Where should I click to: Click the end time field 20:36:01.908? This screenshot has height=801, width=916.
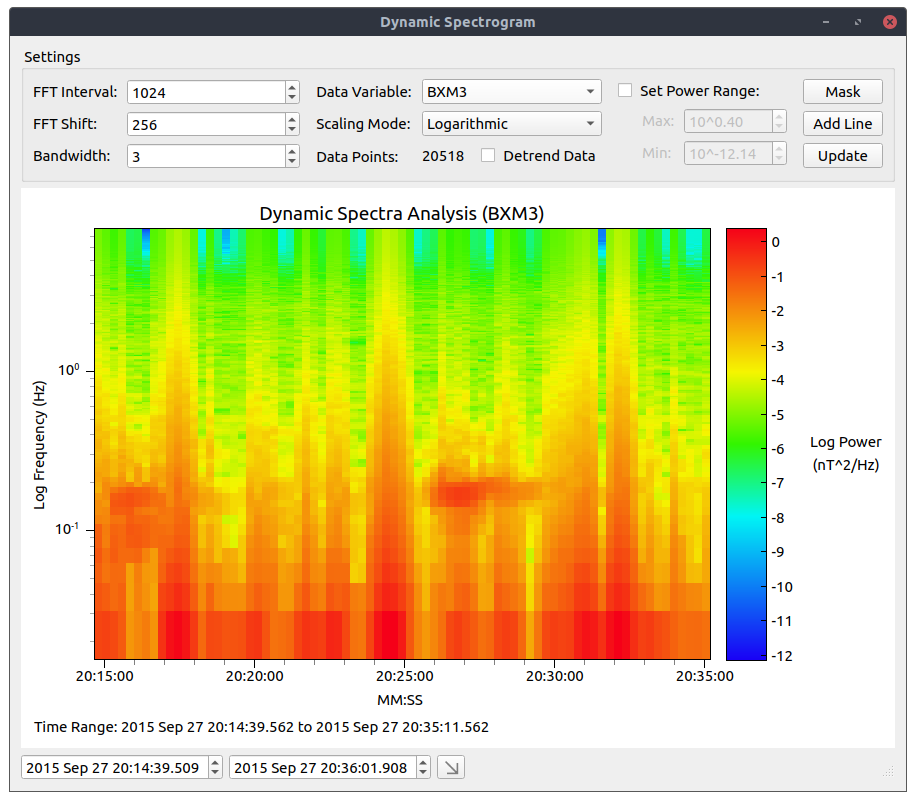coord(323,768)
